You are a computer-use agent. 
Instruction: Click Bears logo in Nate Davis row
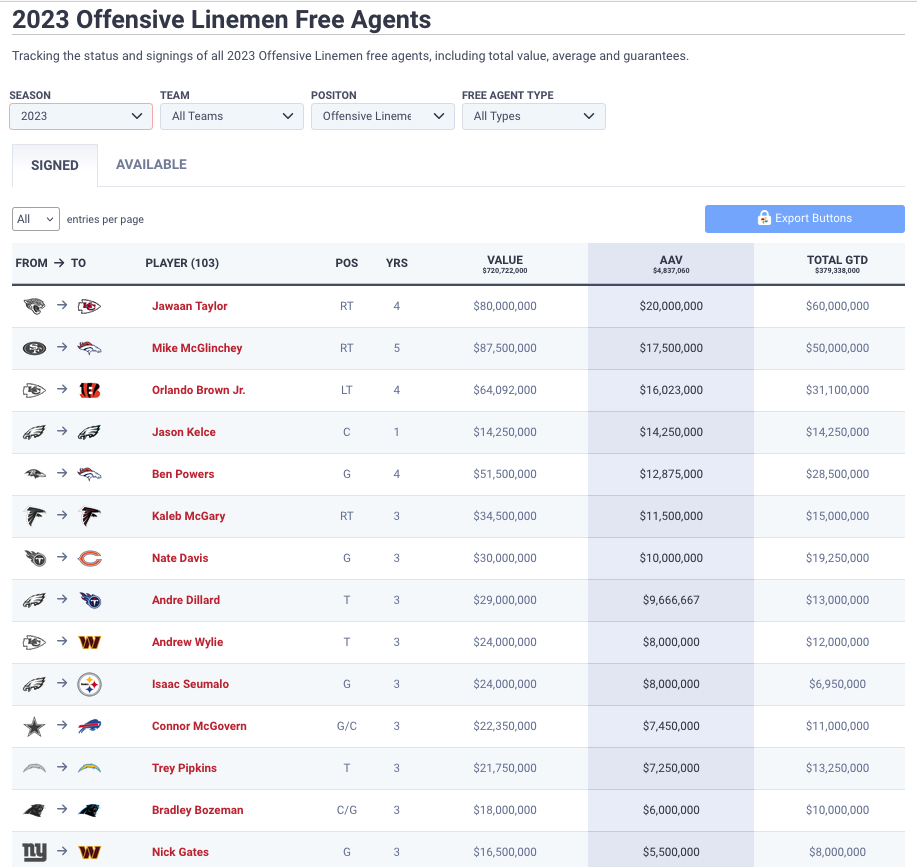[x=89, y=558]
